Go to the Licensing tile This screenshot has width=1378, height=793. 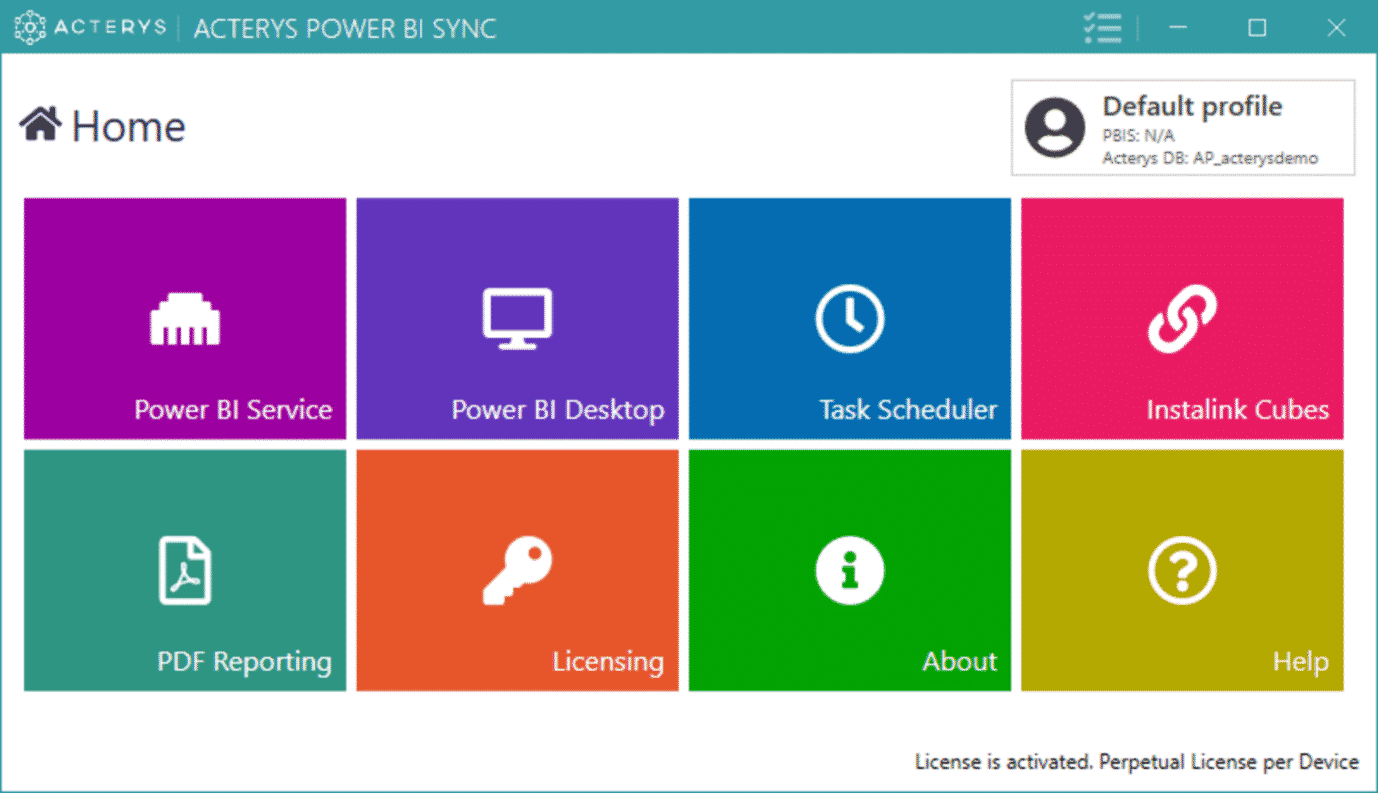[x=517, y=570]
